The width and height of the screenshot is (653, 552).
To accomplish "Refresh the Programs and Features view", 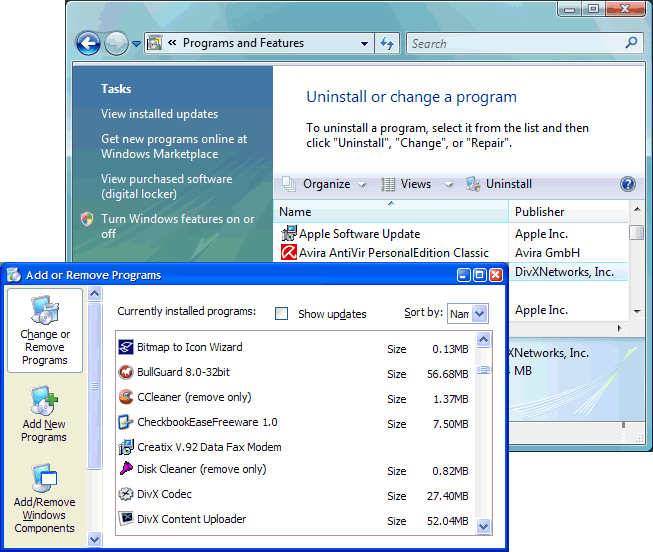I will pyautogui.click(x=387, y=43).
